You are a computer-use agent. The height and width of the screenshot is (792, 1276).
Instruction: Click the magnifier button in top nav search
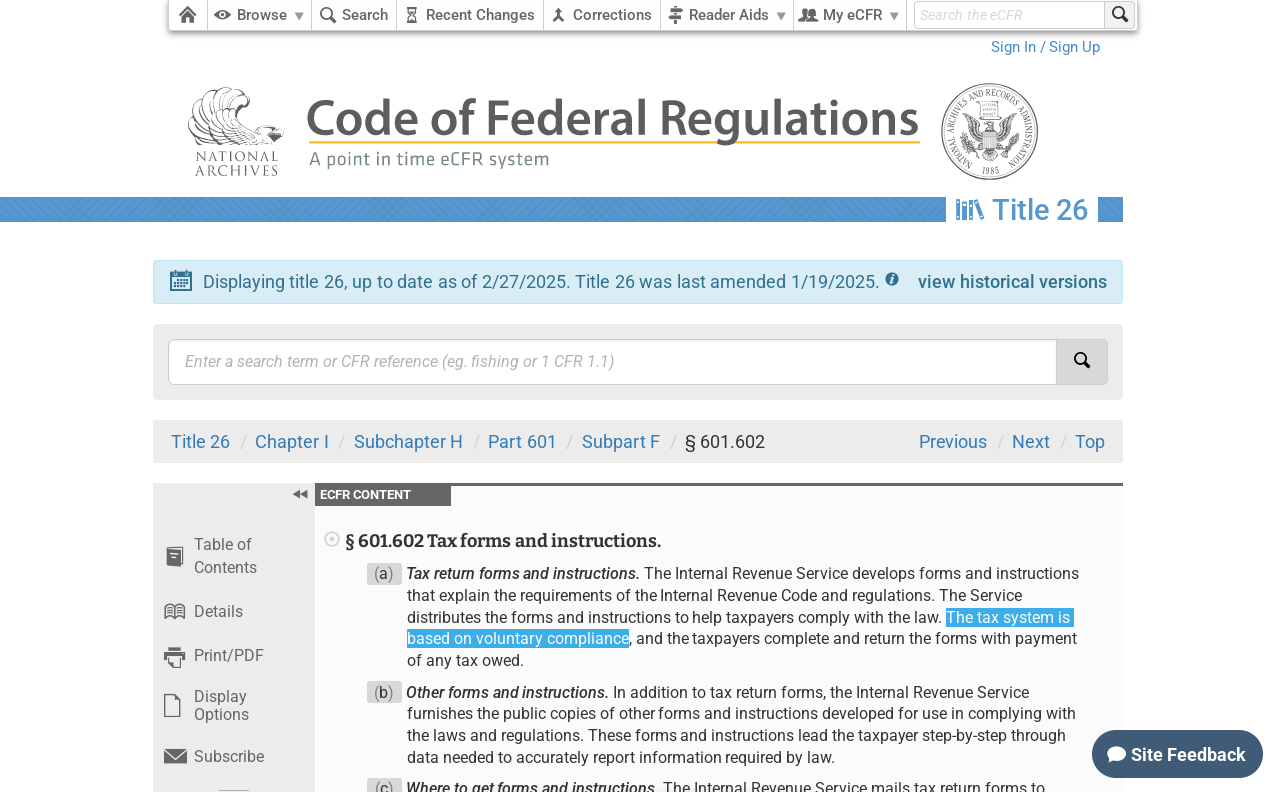(1120, 15)
